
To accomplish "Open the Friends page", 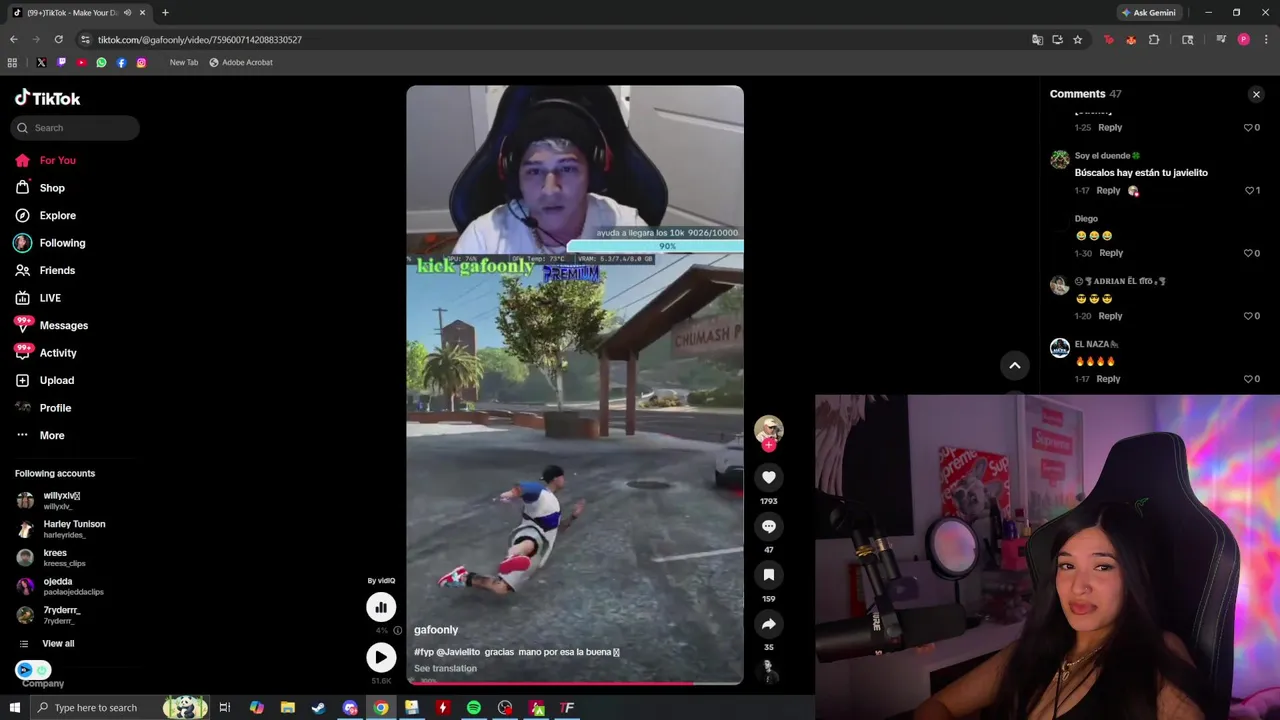I will (x=45, y=270).
